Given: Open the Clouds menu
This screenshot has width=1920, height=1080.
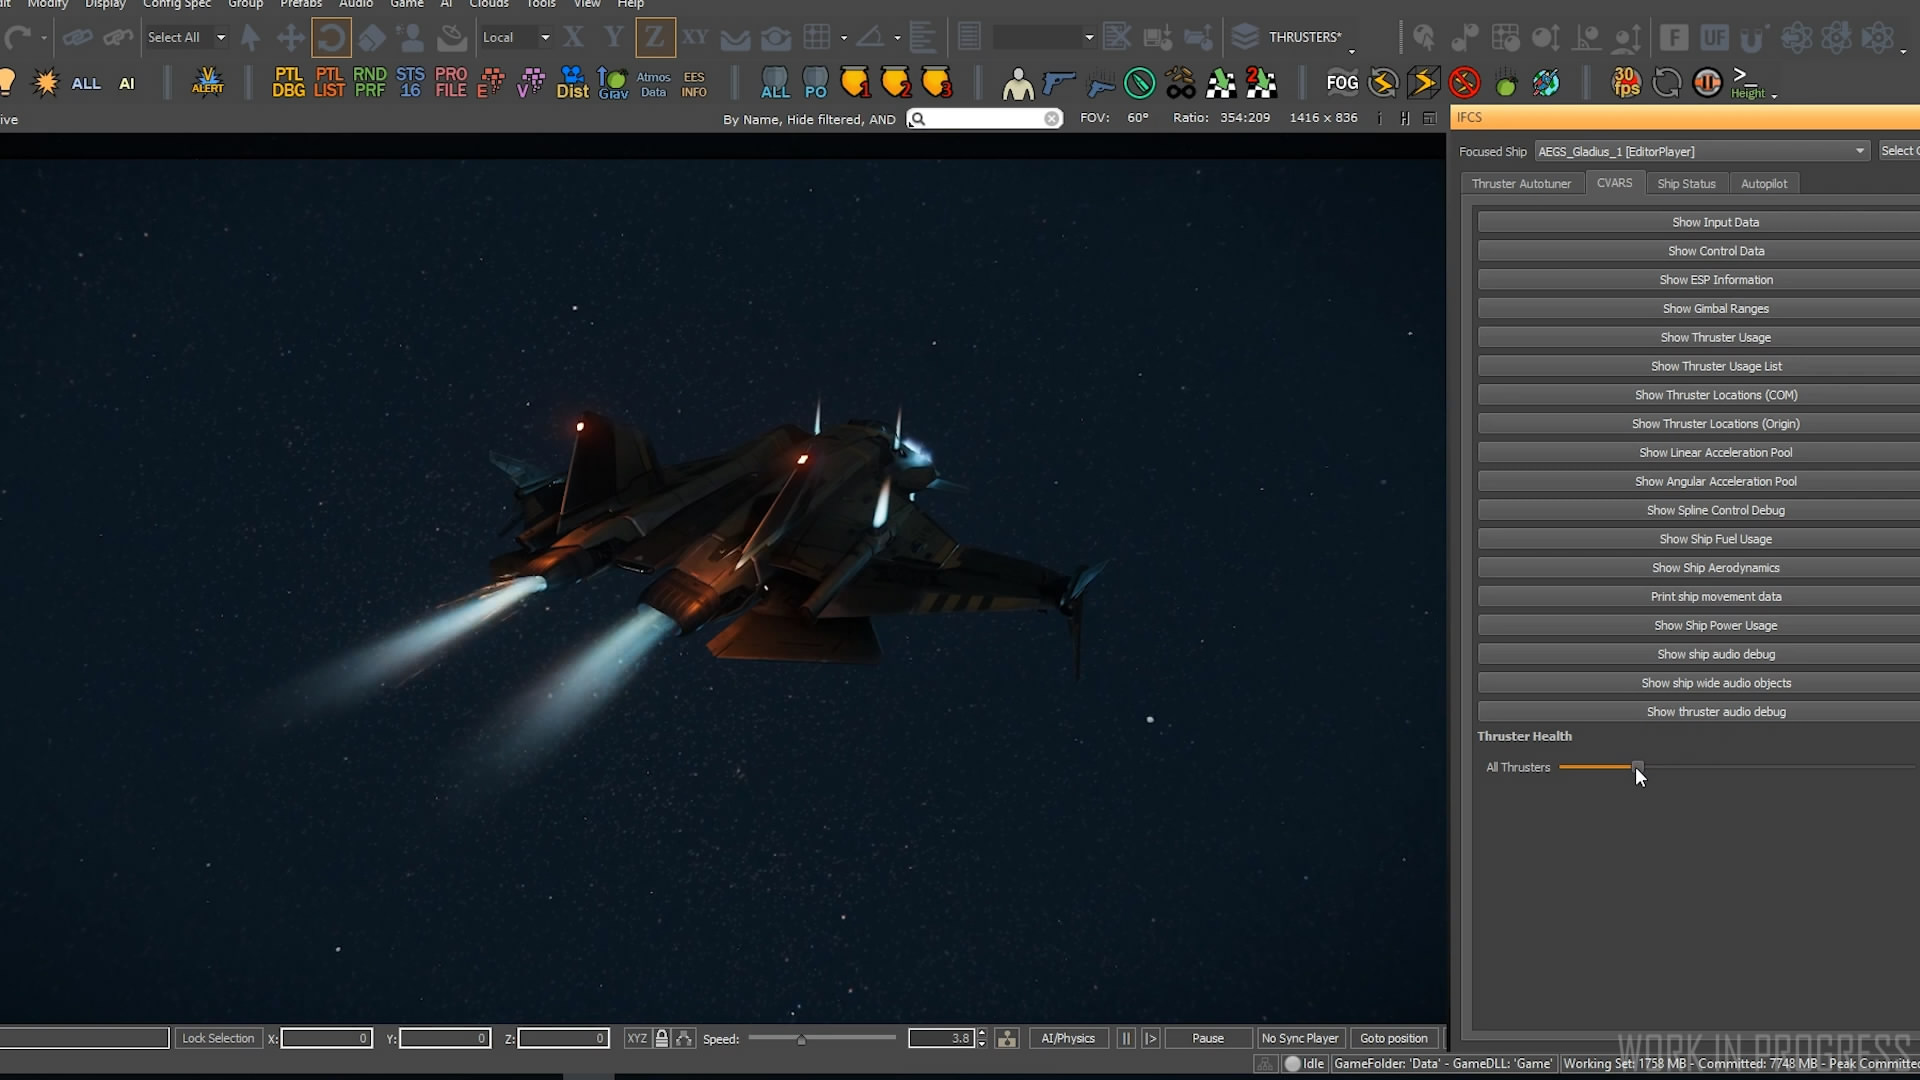Looking at the screenshot, I should 489,4.
